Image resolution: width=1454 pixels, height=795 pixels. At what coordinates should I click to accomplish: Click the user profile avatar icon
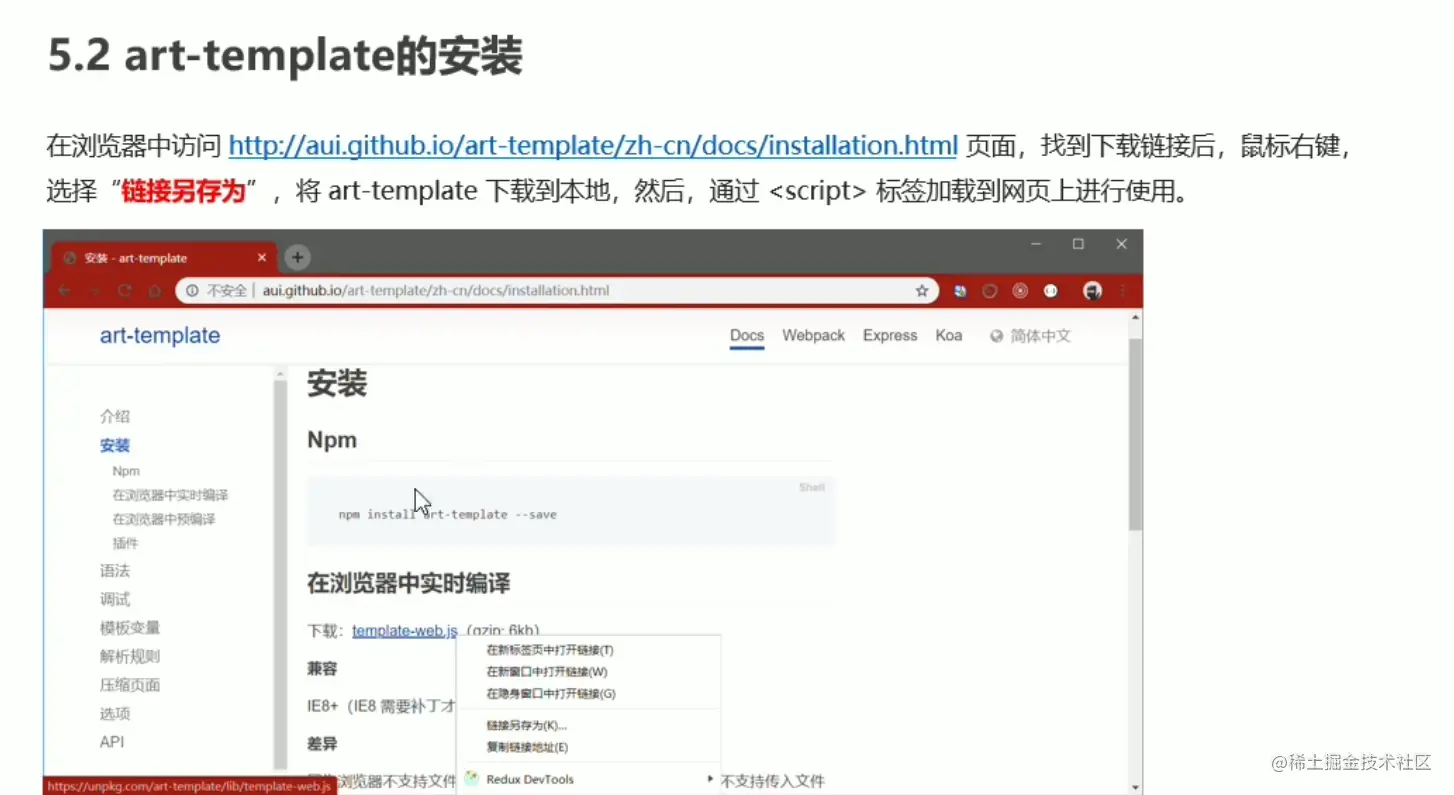pos(1093,291)
